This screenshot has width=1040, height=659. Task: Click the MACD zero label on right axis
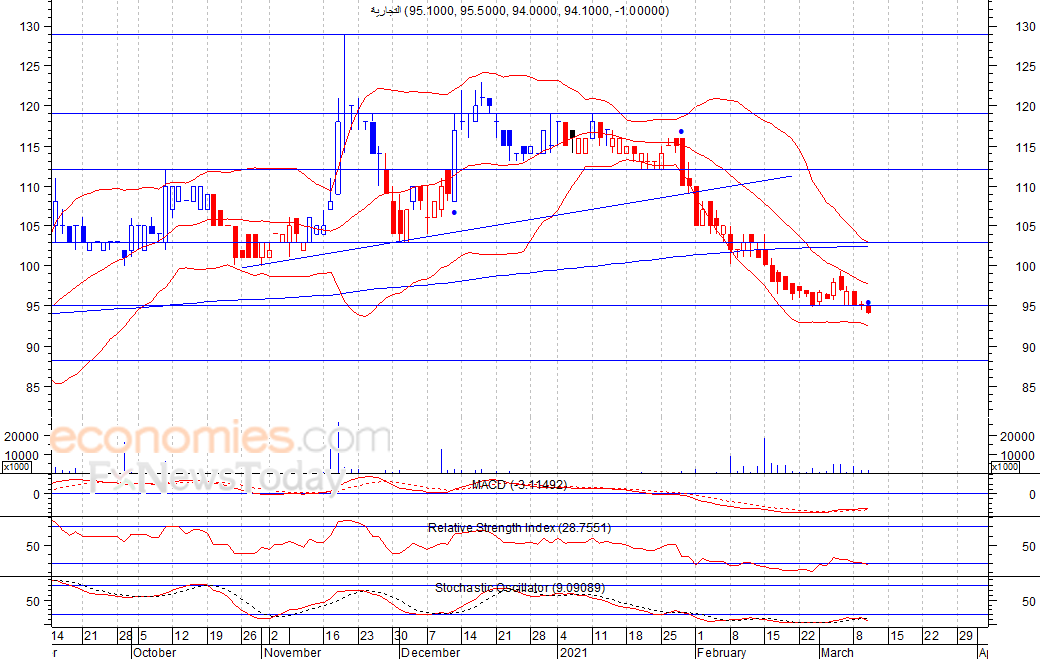1032,495
